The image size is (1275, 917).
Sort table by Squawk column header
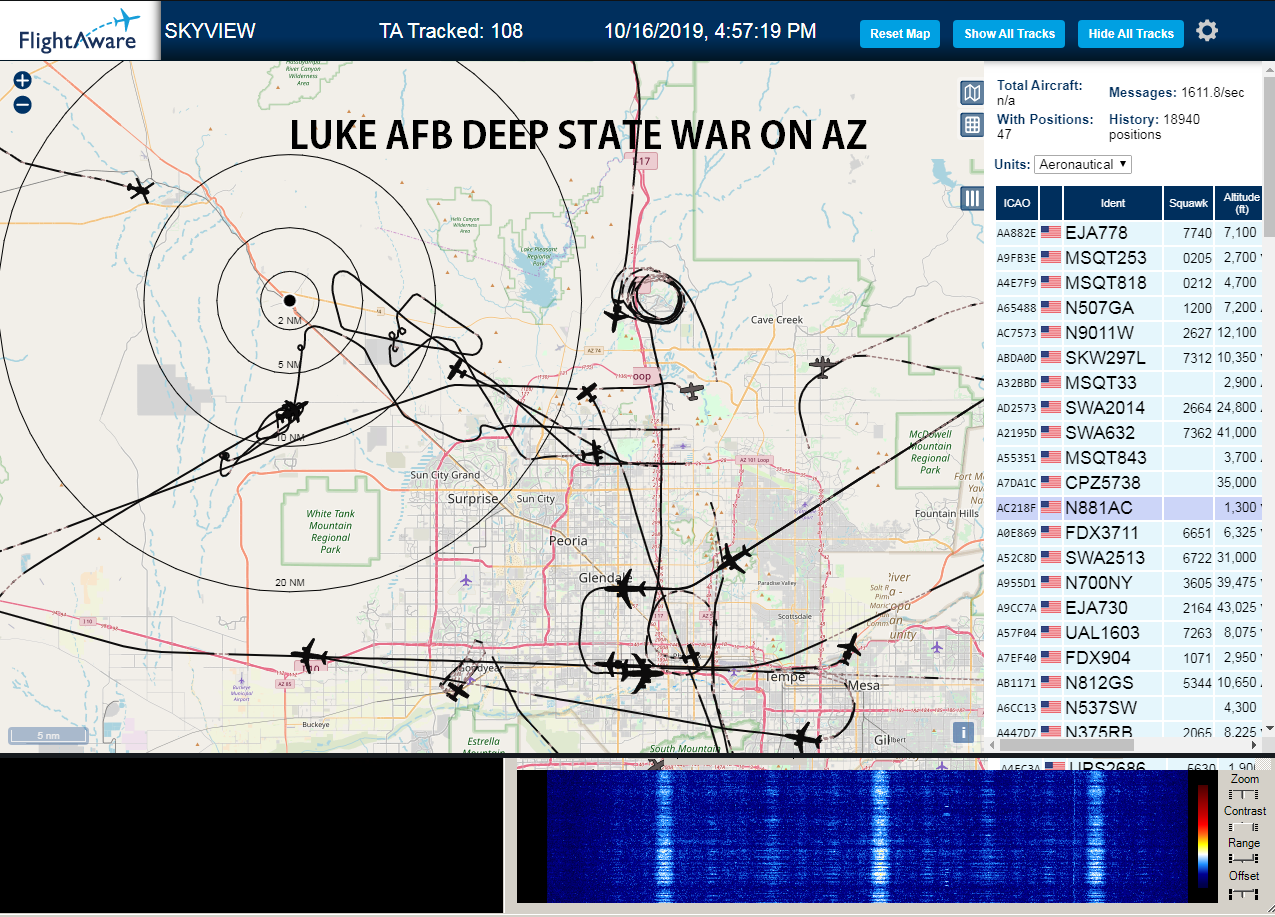pyautogui.click(x=1189, y=203)
